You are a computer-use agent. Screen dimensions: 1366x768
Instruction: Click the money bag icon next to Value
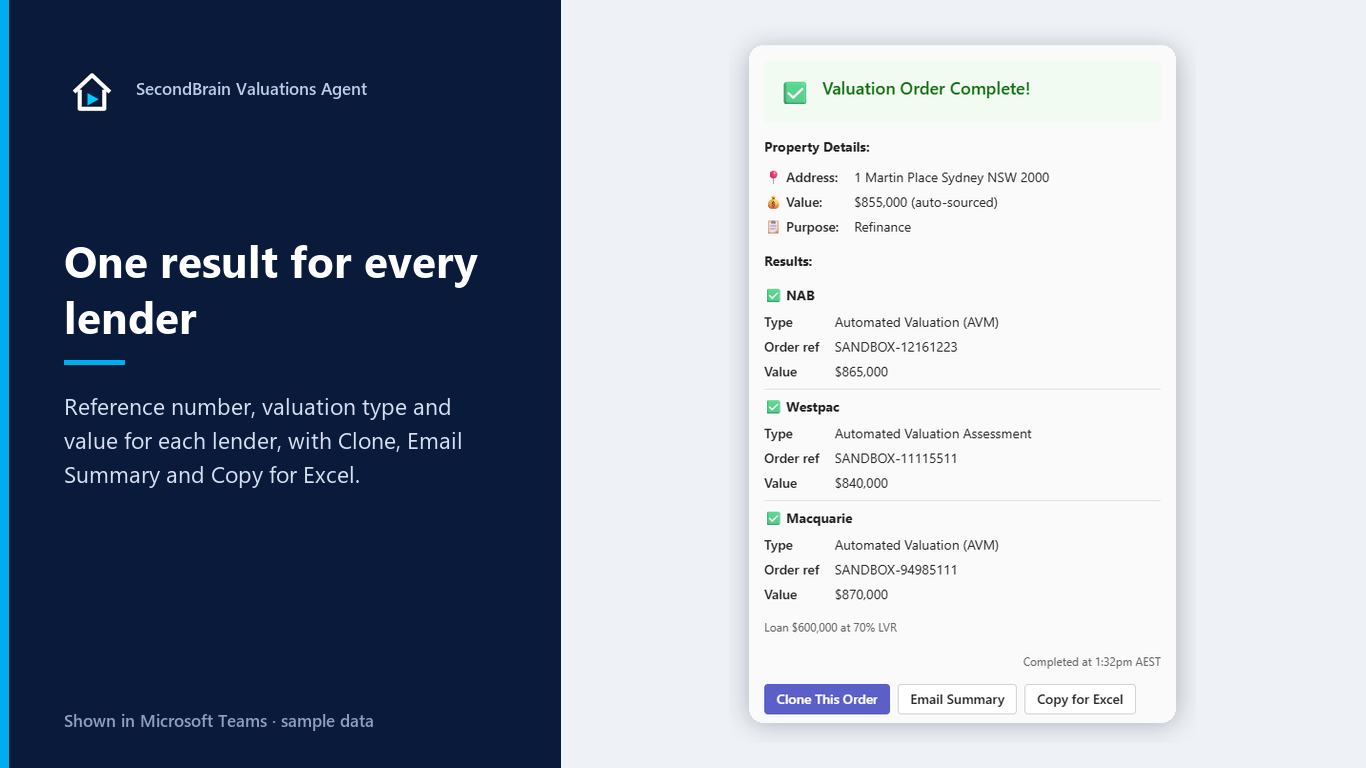coord(773,203)
